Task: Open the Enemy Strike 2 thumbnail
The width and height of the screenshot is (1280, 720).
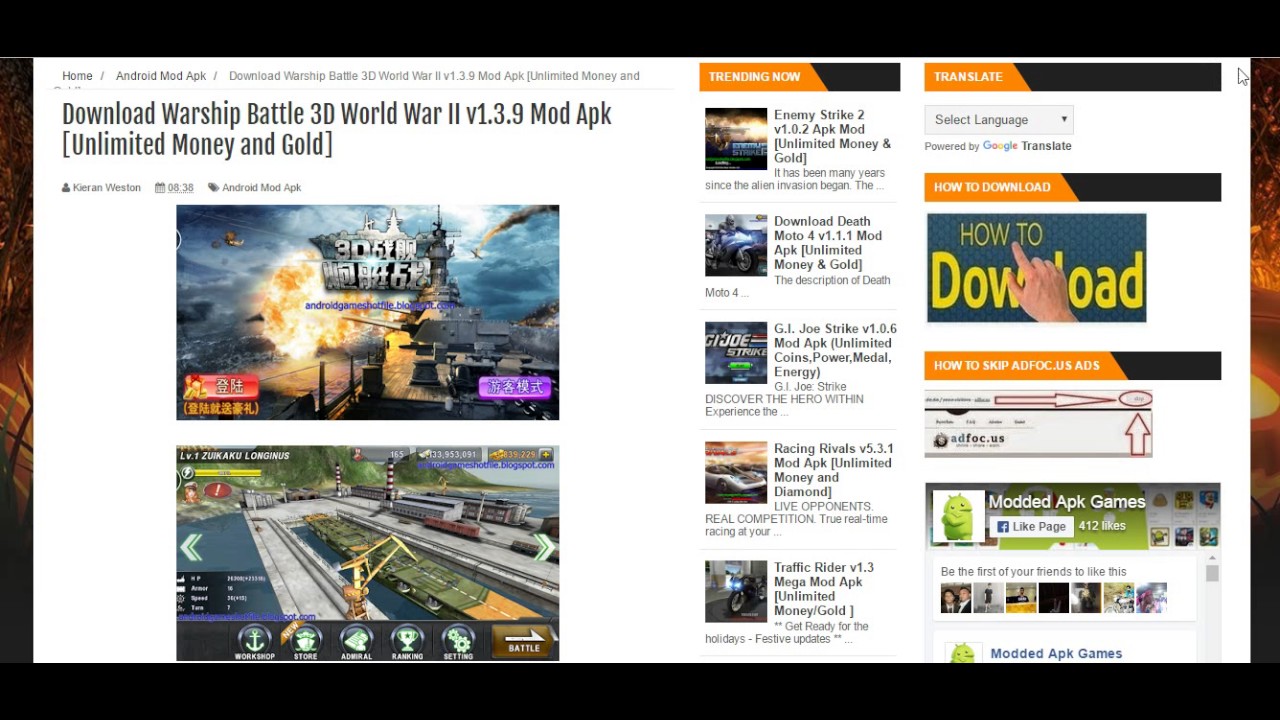Action: 736,139
